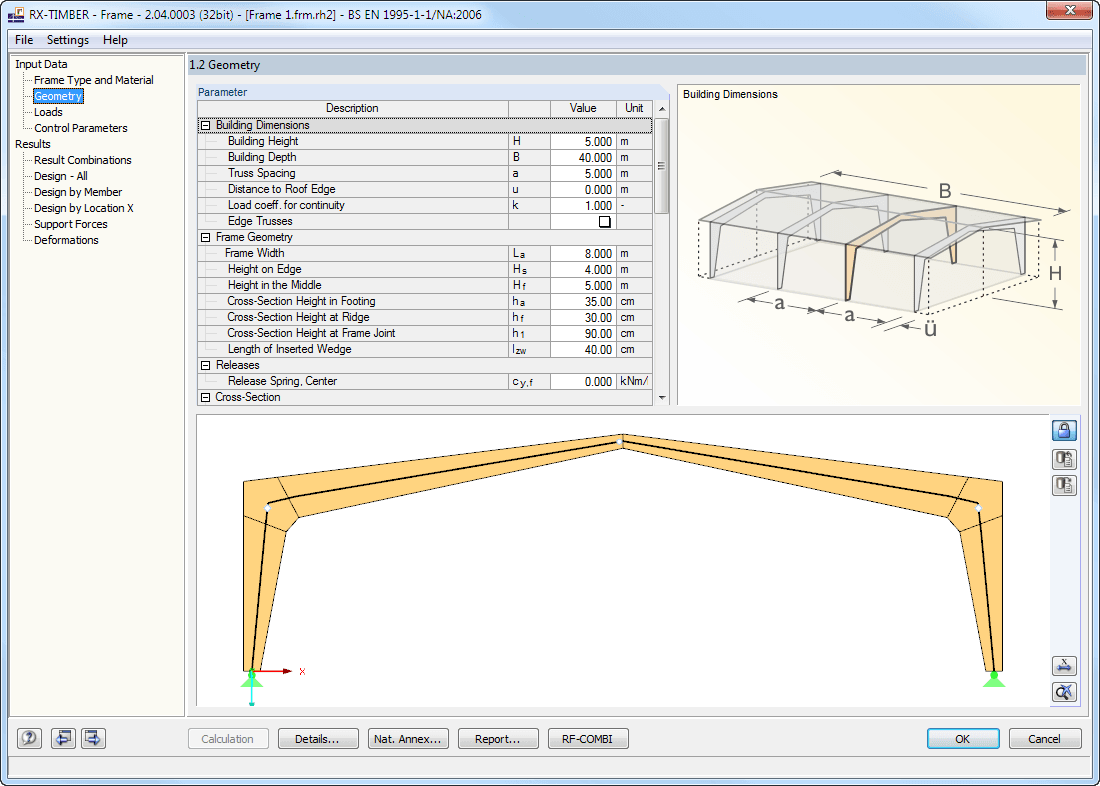Open Support Forces tree item
The height and width of the screenshot is (786, 1100).
(x=71, y=225)
